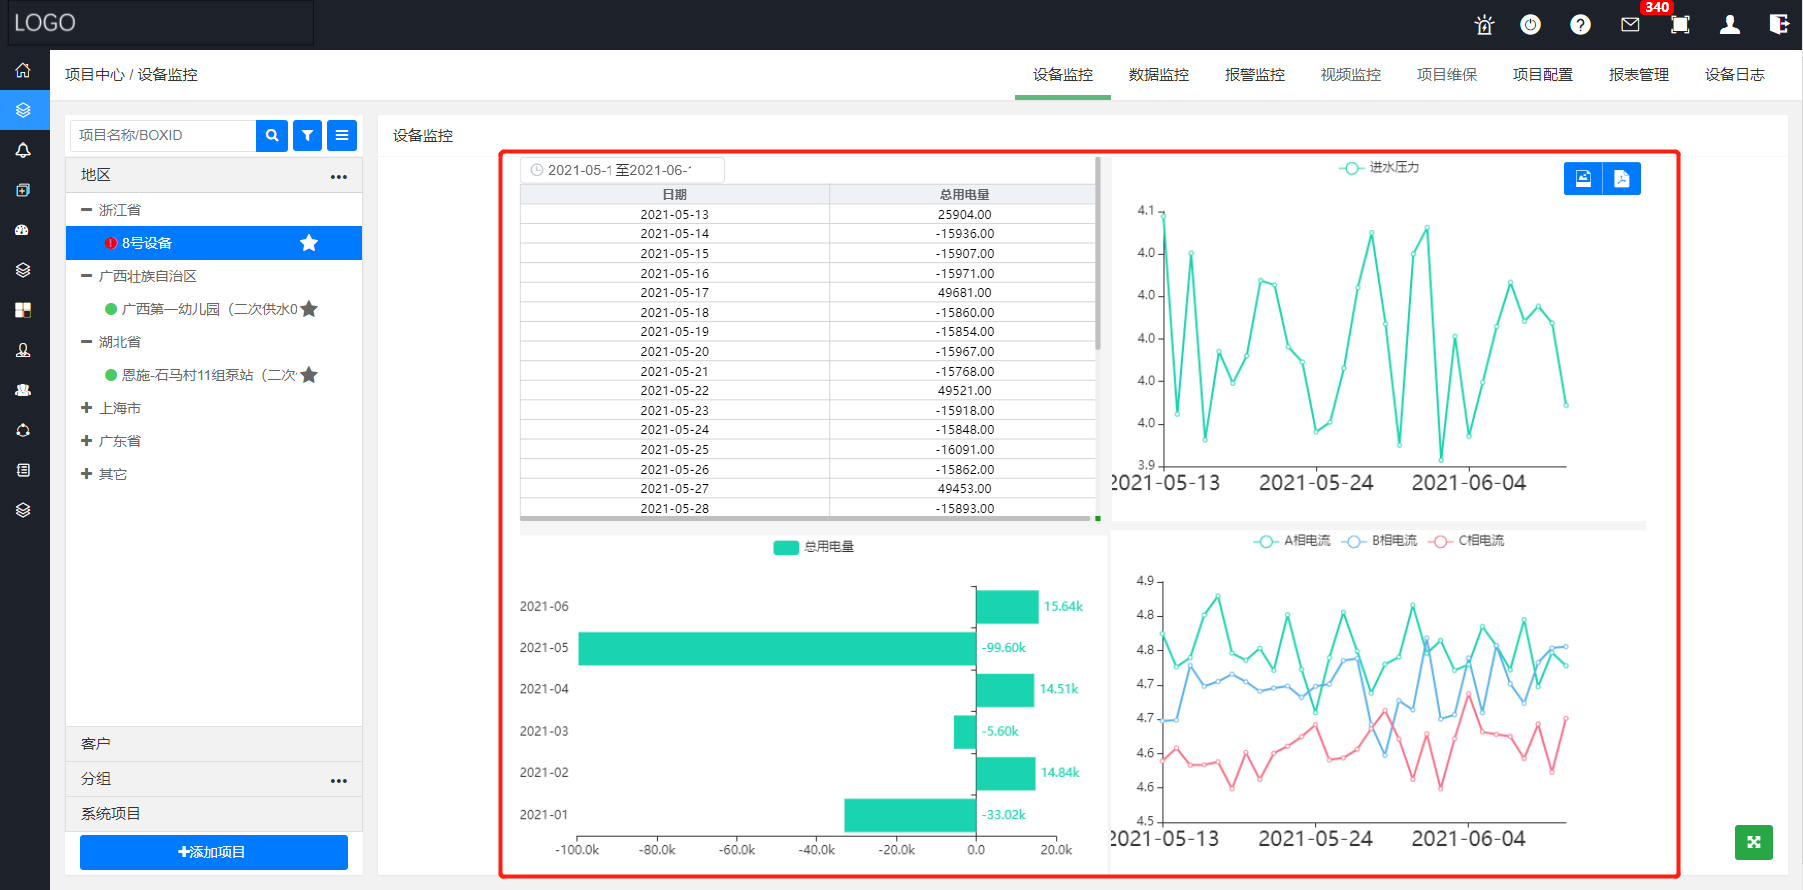This screenshot has width=1803, height=890.
Task: Click the power icon in top bar
Action: [1530, 25]
